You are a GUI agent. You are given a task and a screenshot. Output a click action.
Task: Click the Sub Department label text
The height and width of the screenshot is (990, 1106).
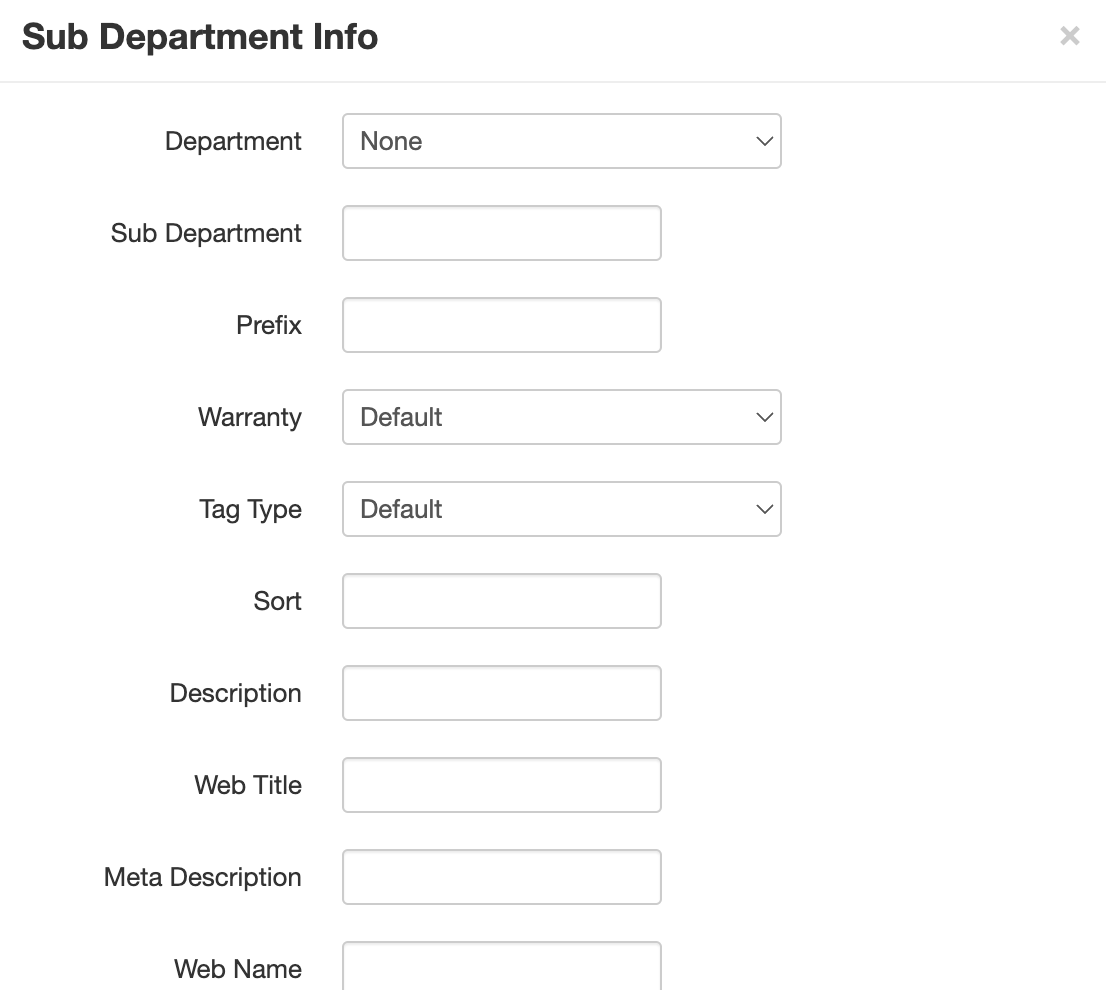click(206, 233)
